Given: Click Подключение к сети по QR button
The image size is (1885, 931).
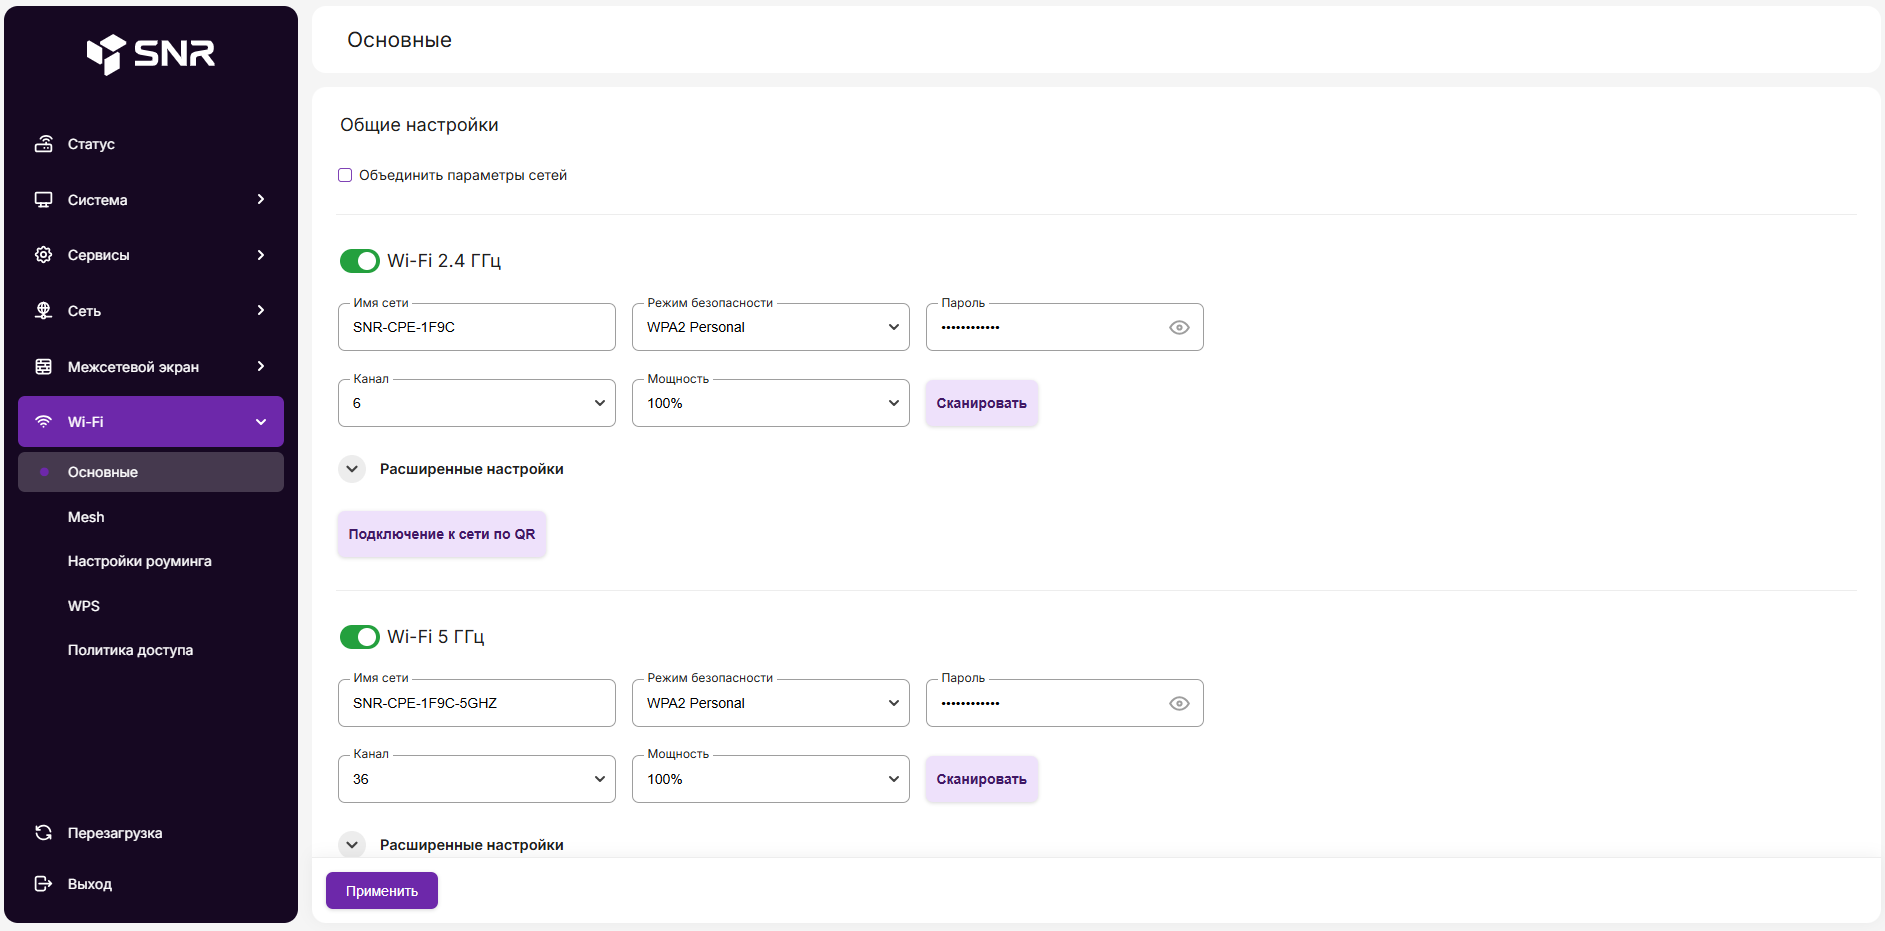Looking at the screenshot, I should tap(441, 534).
